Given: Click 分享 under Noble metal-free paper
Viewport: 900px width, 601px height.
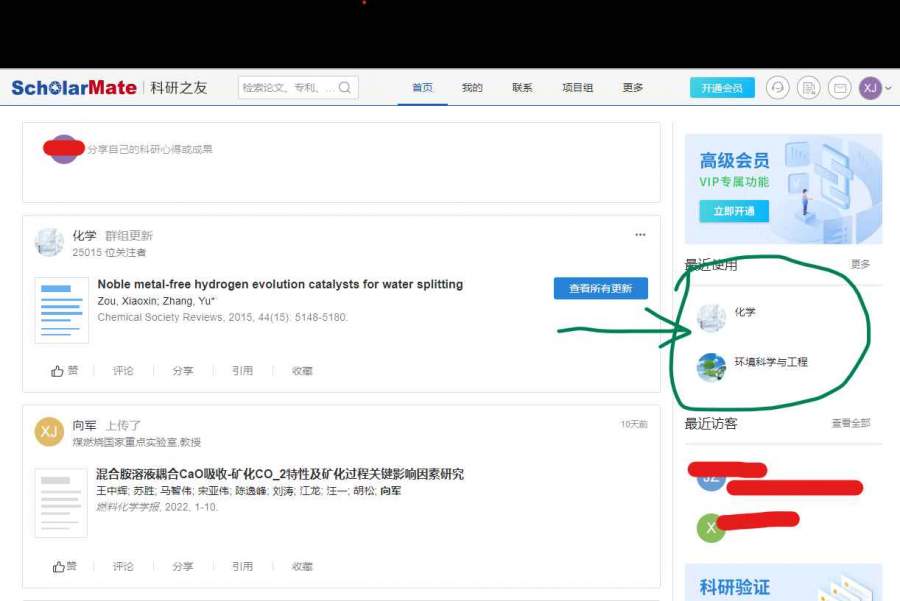Looking at the screenshot, I should (183, 371).
